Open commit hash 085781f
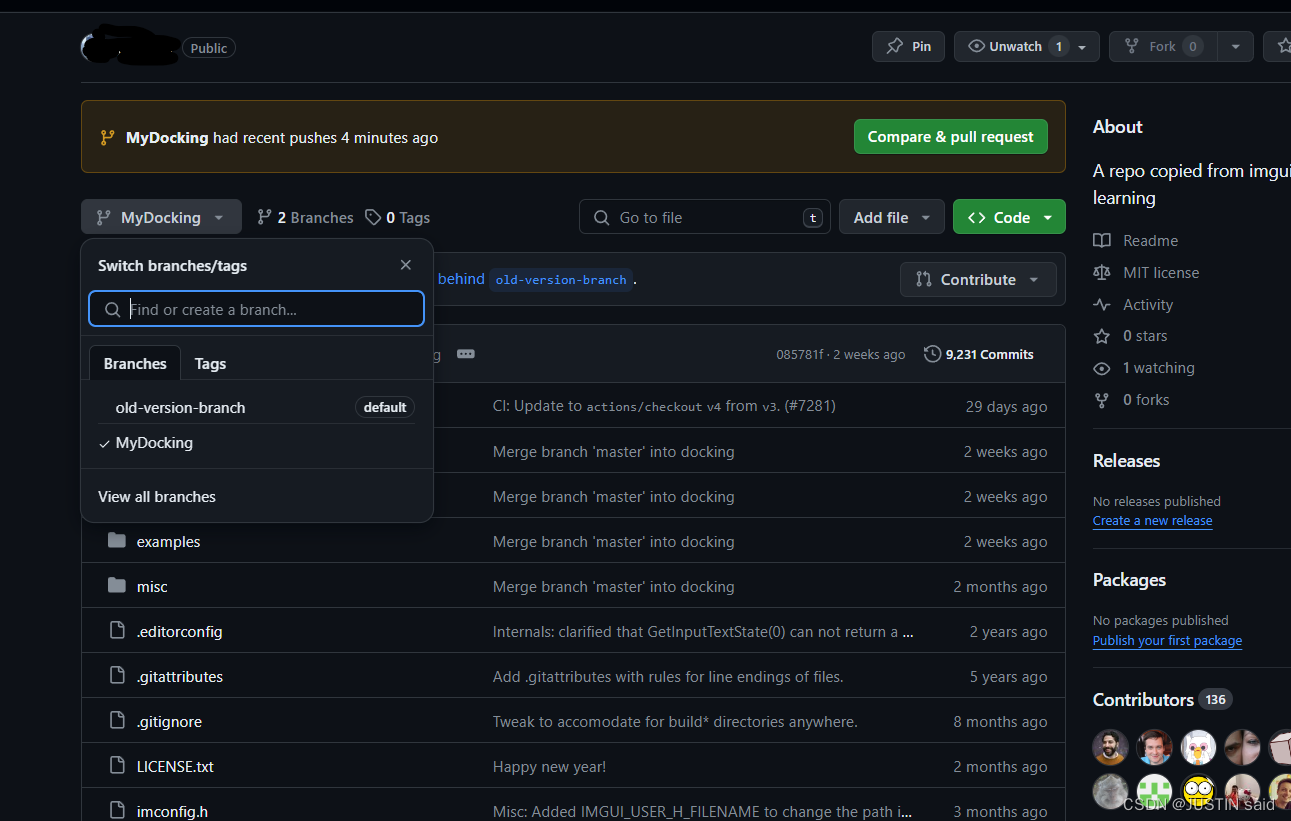Screen dimensions: 1291x821 pyautogui.click(x=800, y=355)
